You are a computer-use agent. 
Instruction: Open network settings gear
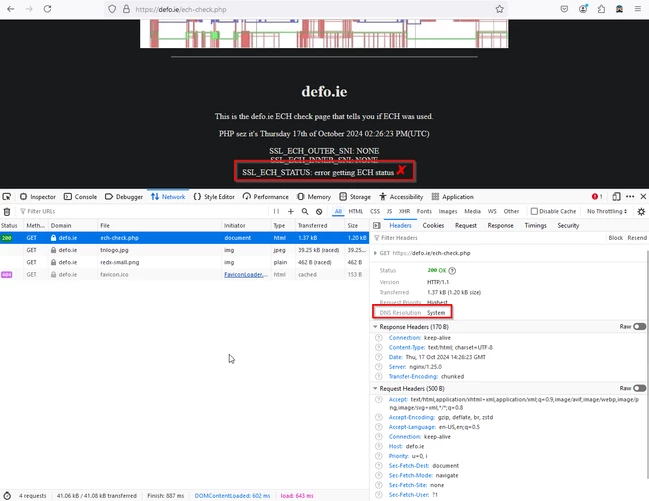641,212
